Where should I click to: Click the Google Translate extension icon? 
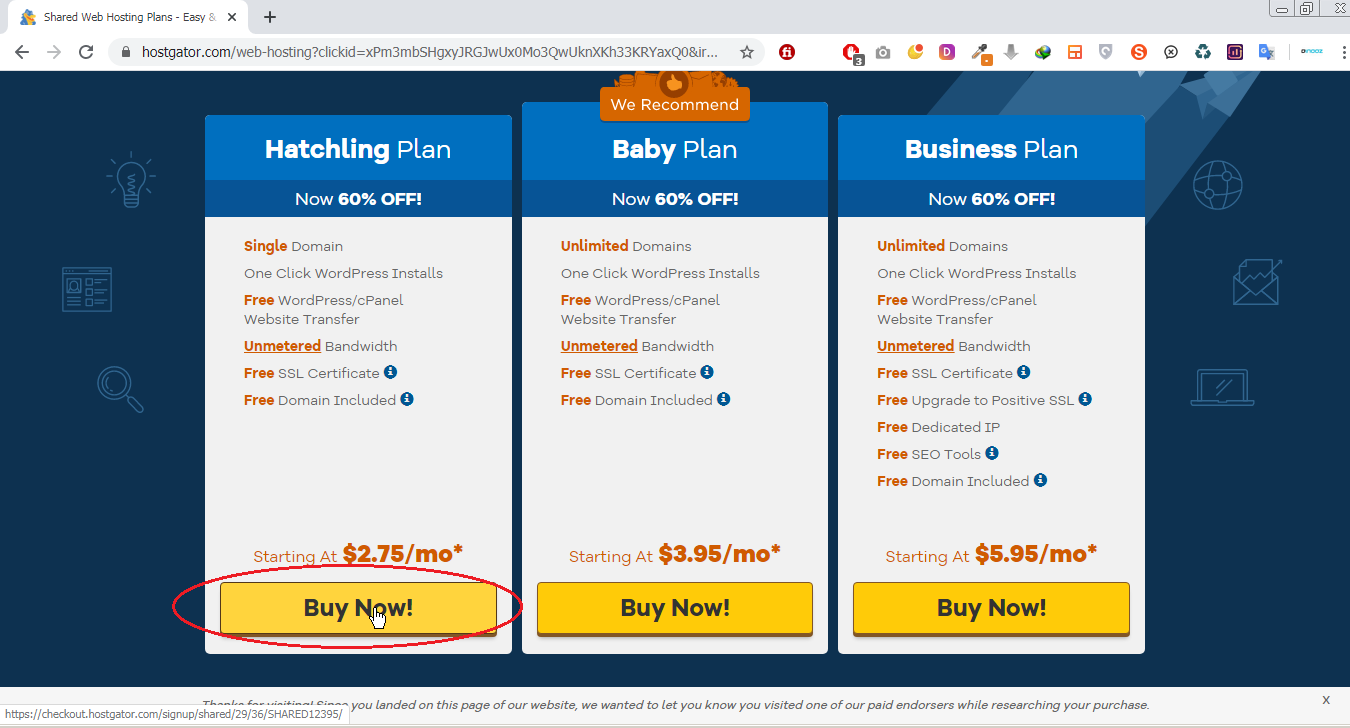pyautogui.click(x=1266, y=52)
